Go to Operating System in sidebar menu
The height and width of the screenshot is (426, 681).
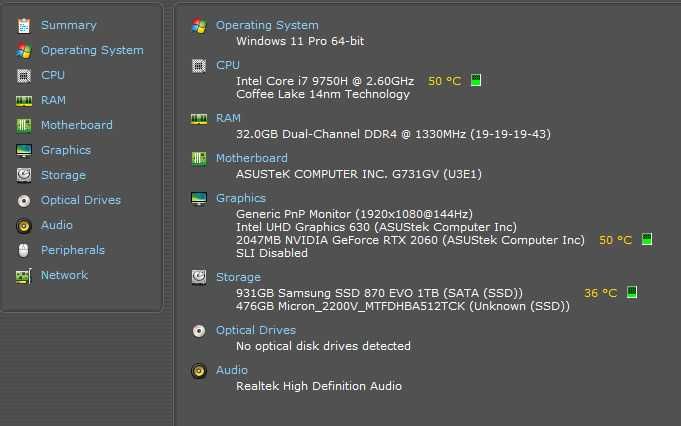[x=92, y=50]
